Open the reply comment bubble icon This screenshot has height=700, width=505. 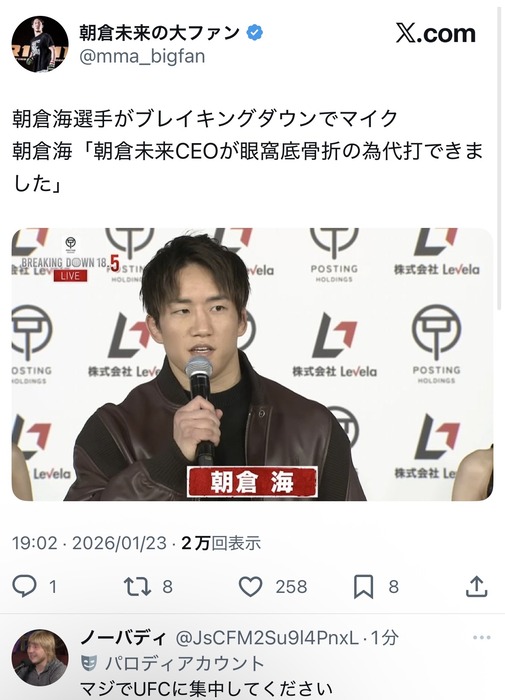point(24,586)
